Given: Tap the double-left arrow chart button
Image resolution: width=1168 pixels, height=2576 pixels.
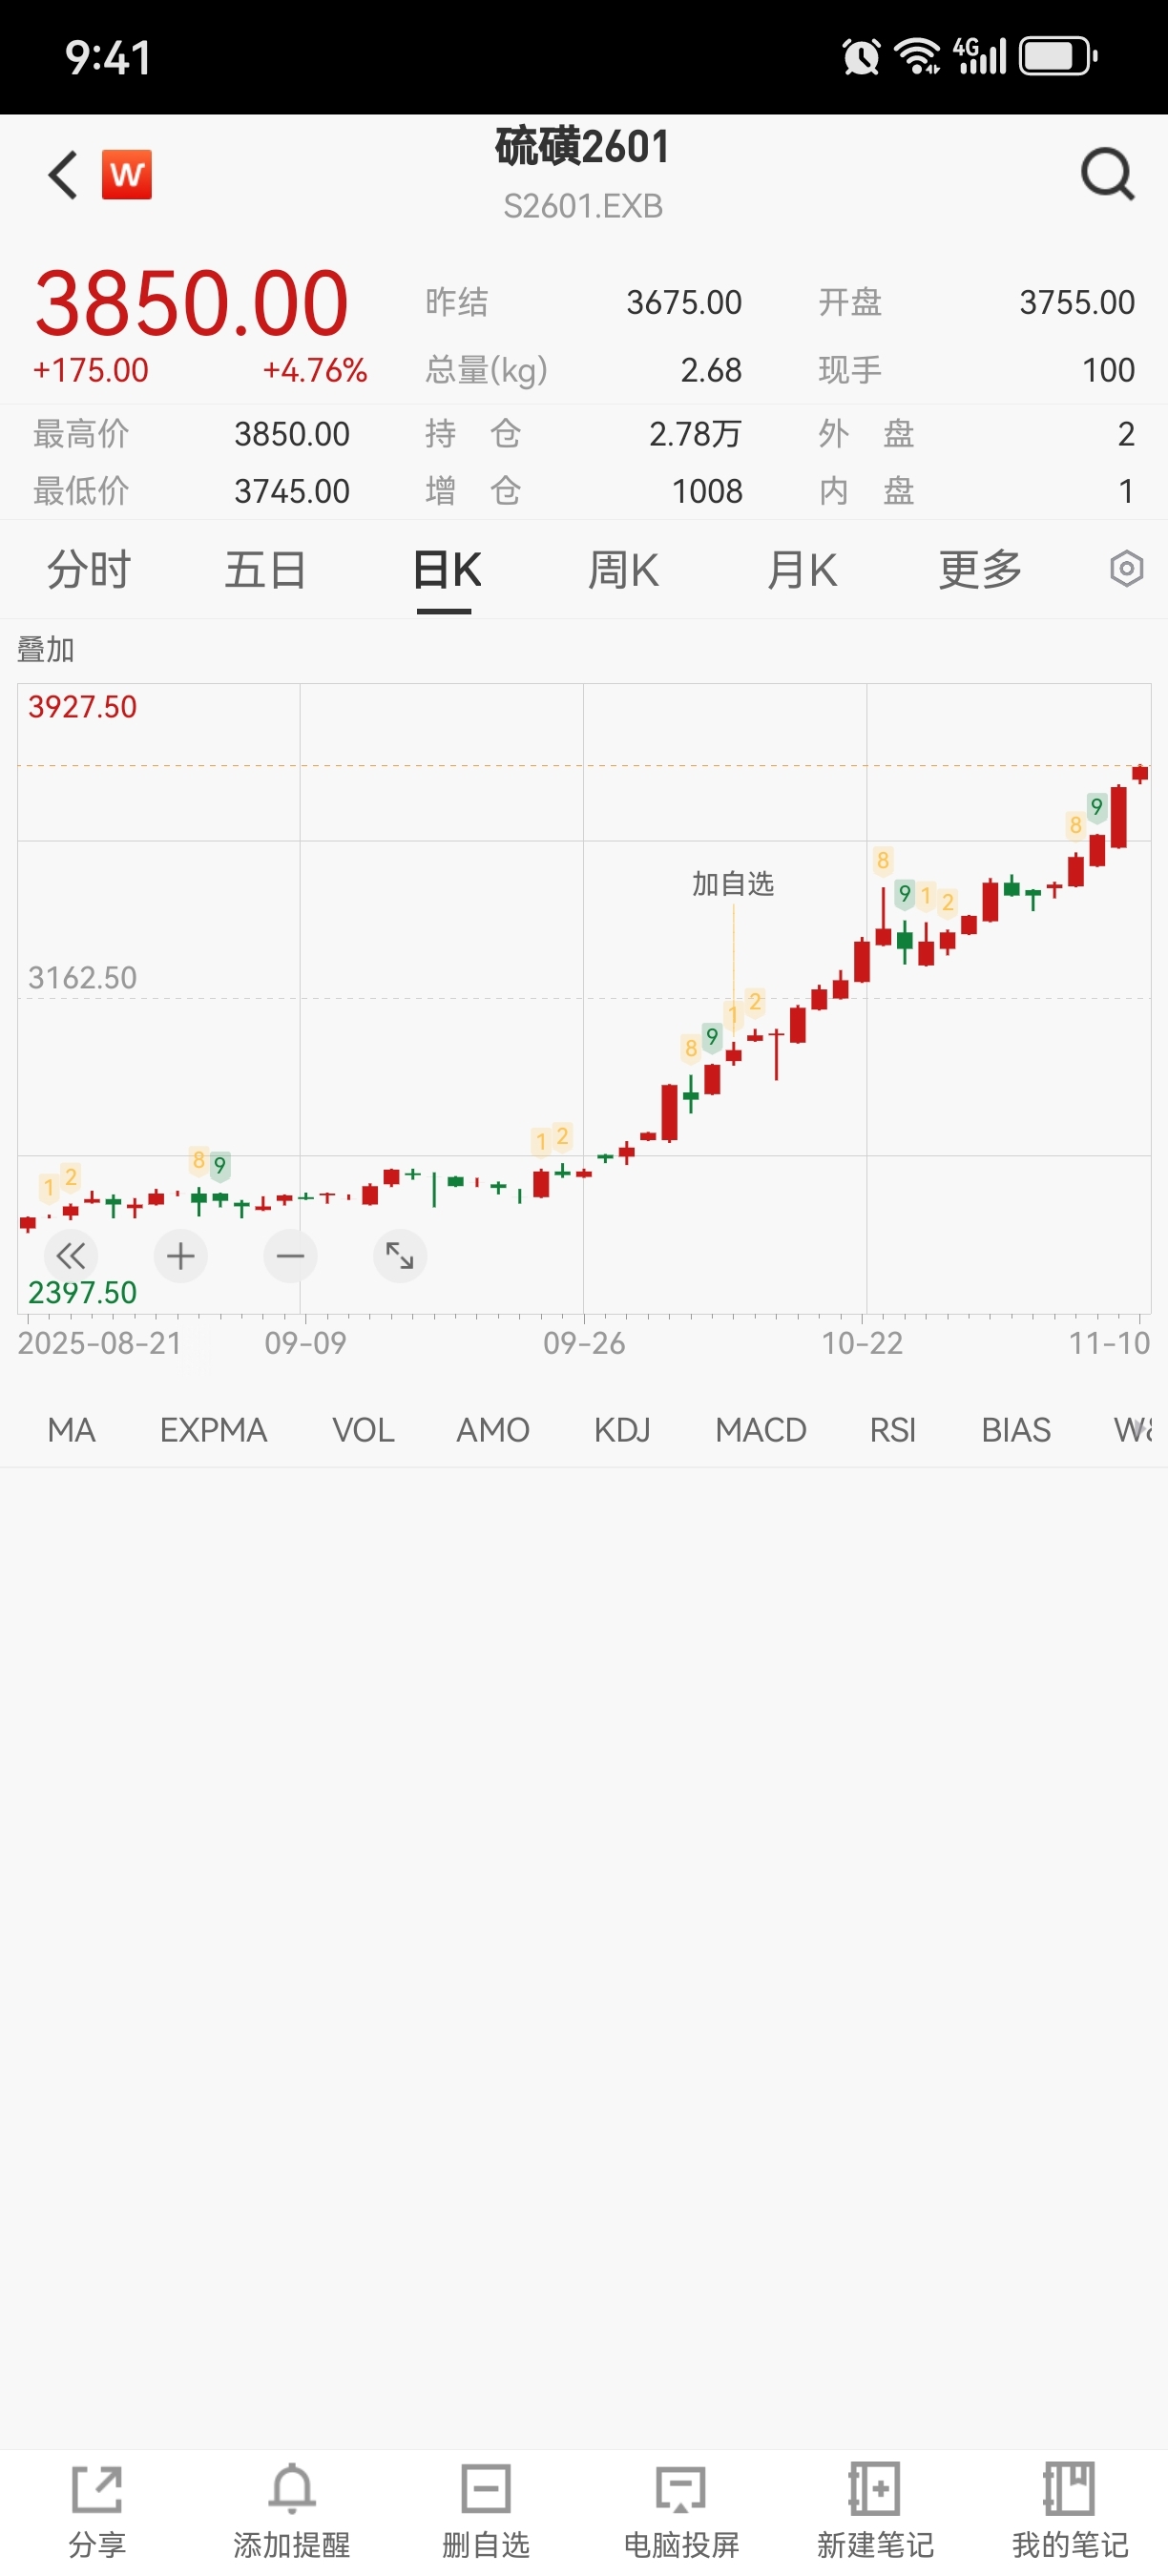Looking at the screenshot, I should (71, 1256).
